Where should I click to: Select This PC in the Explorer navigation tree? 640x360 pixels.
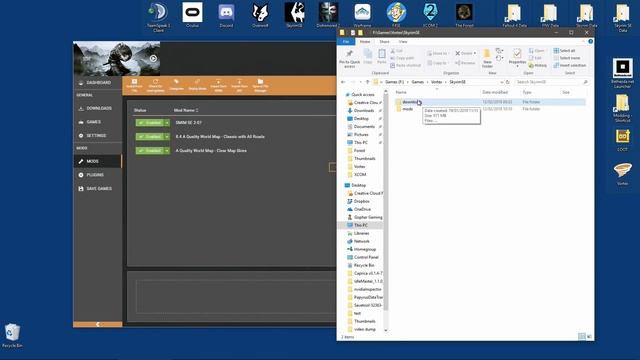point(360,225)
